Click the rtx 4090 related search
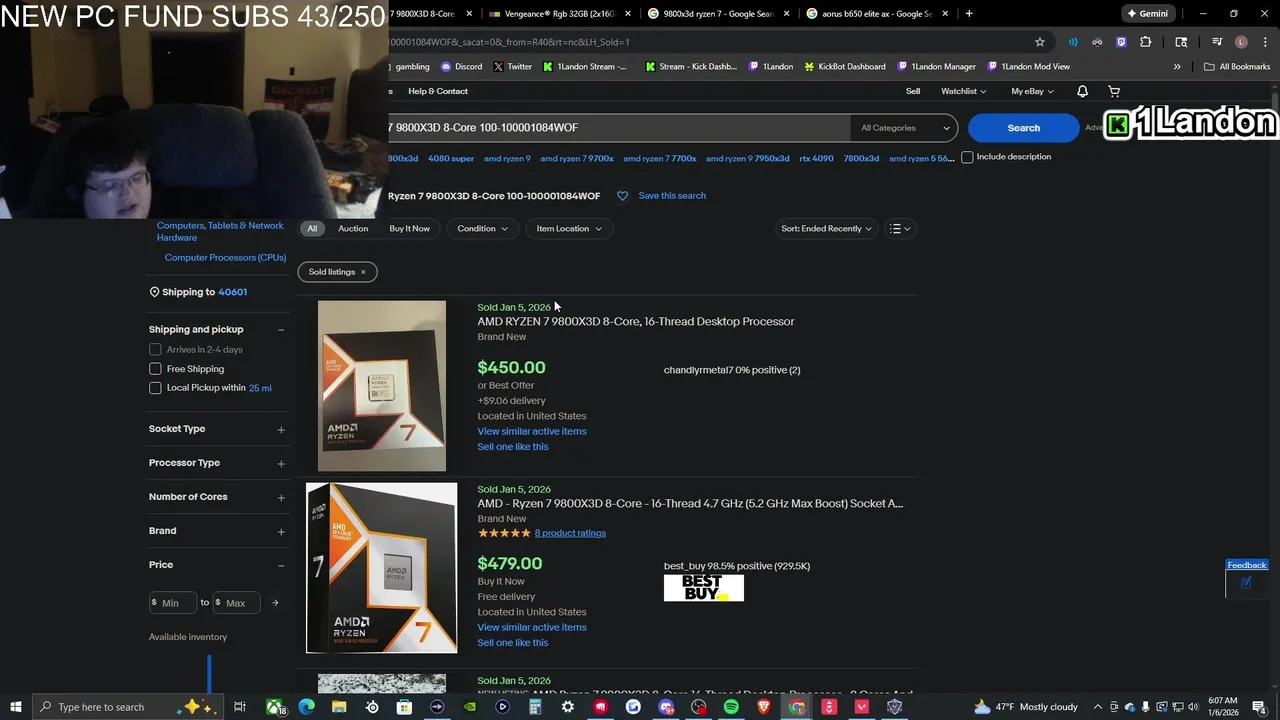 816,158
